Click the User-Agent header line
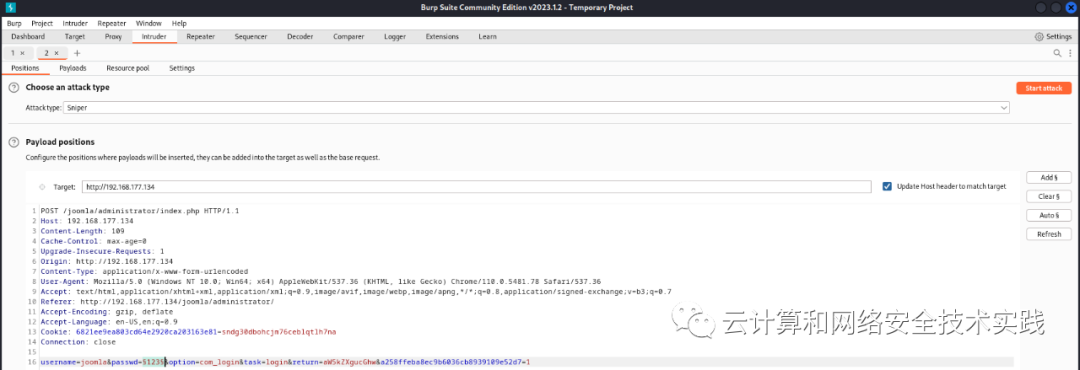The image size is (1080, 370). [x=321, y=281]
